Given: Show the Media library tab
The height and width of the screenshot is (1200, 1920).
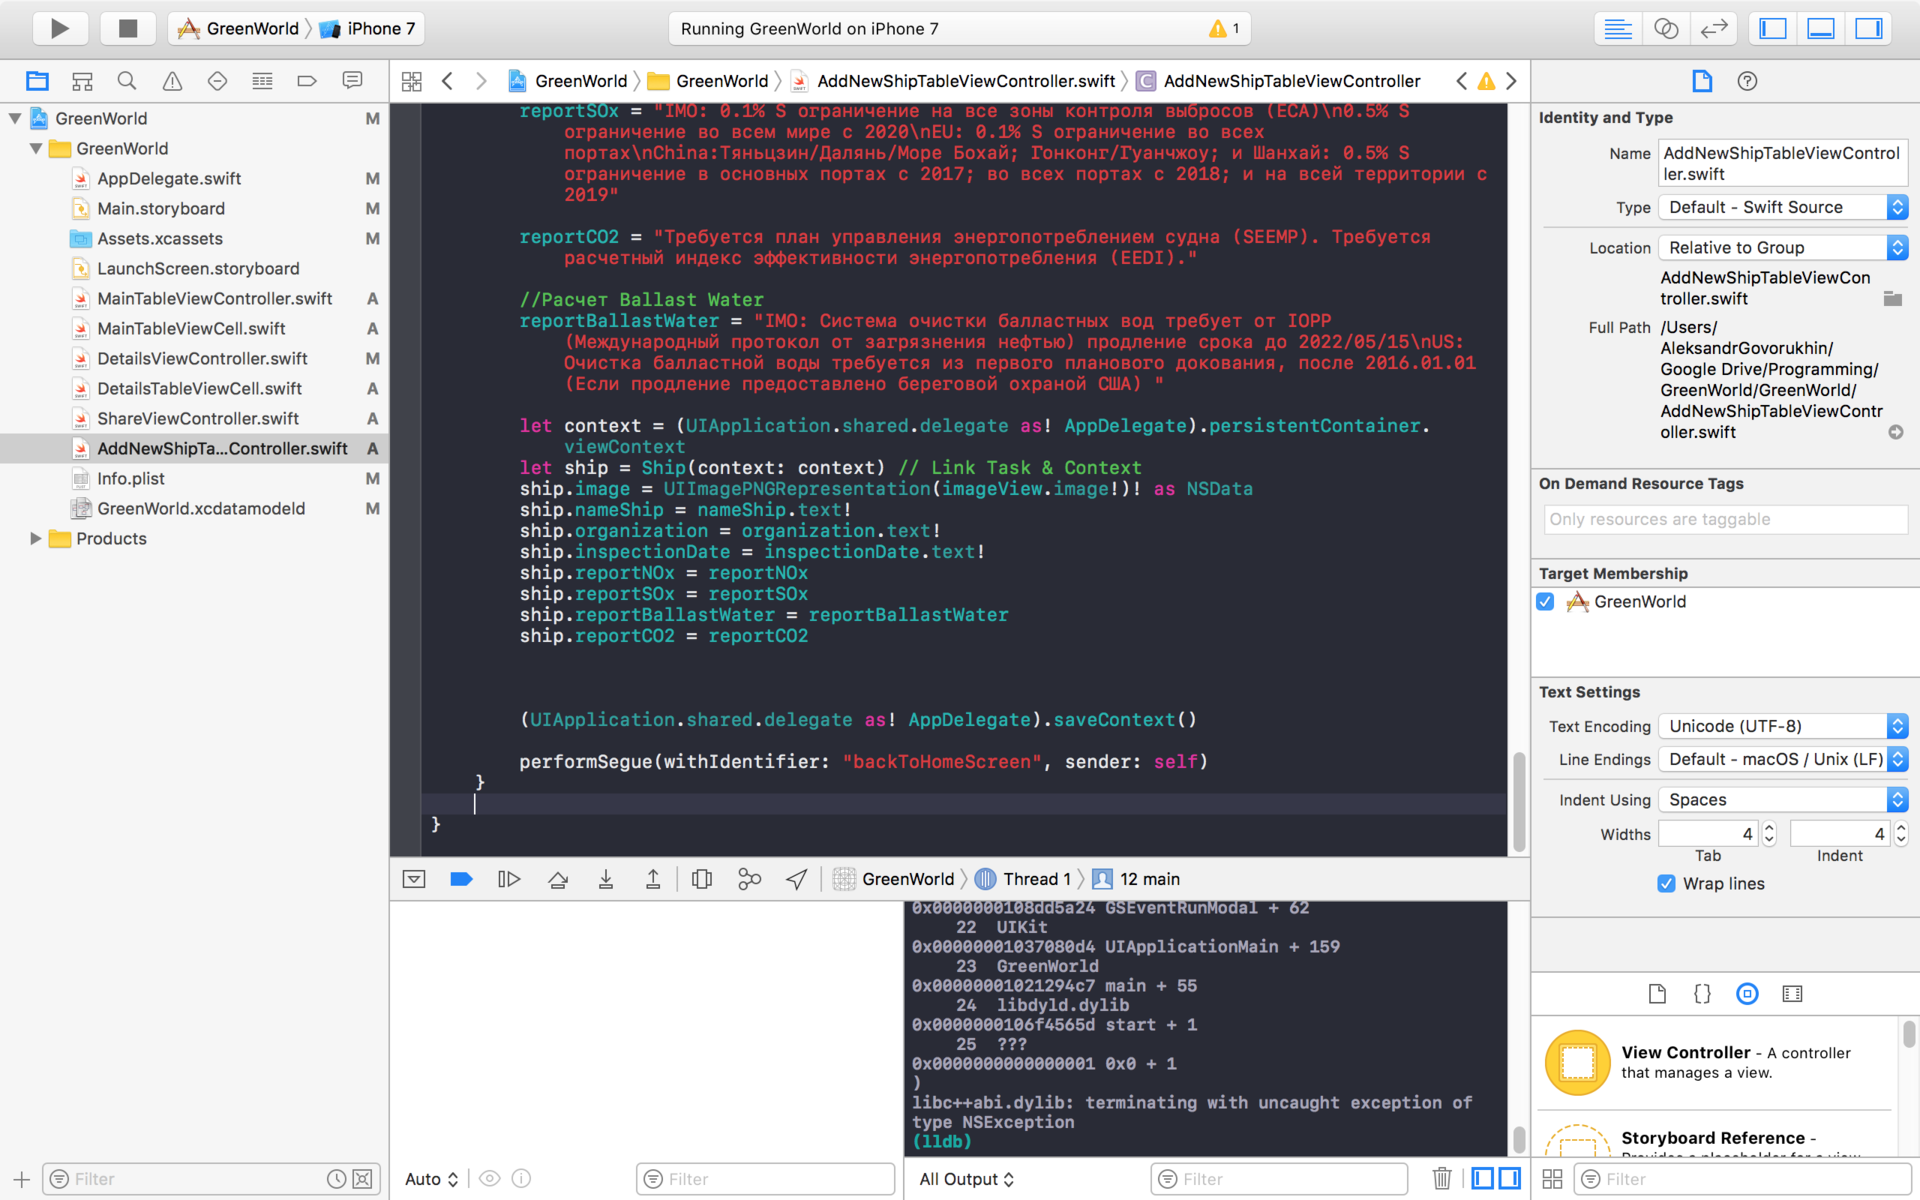Looking at the screenshot, I should click(x=1792, y=993).
